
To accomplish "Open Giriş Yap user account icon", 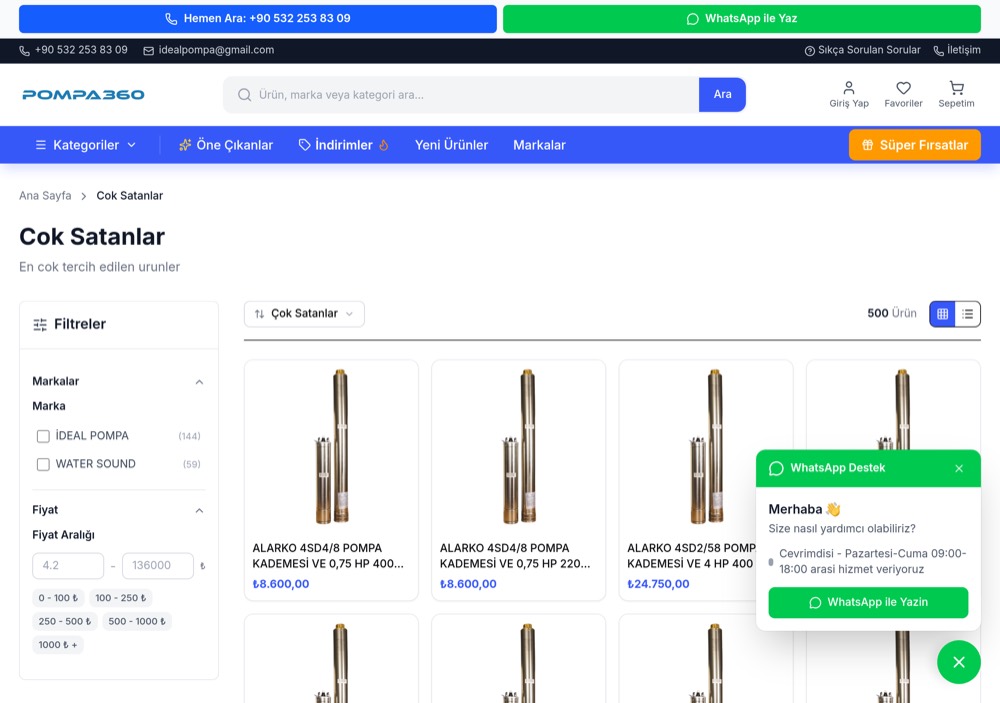I will pyautogui.click(x=849, y=94).
